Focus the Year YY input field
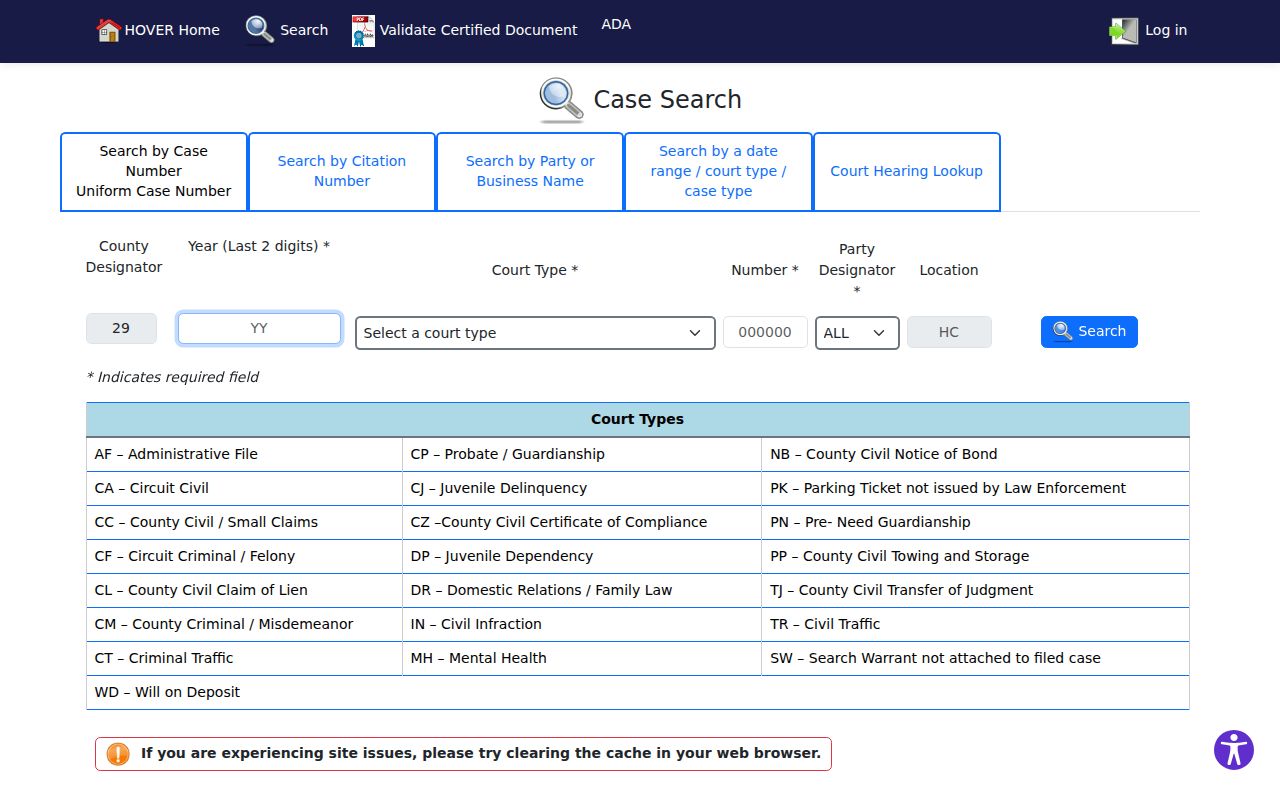This screenshot has width=1280, height=800. (259, 328)
